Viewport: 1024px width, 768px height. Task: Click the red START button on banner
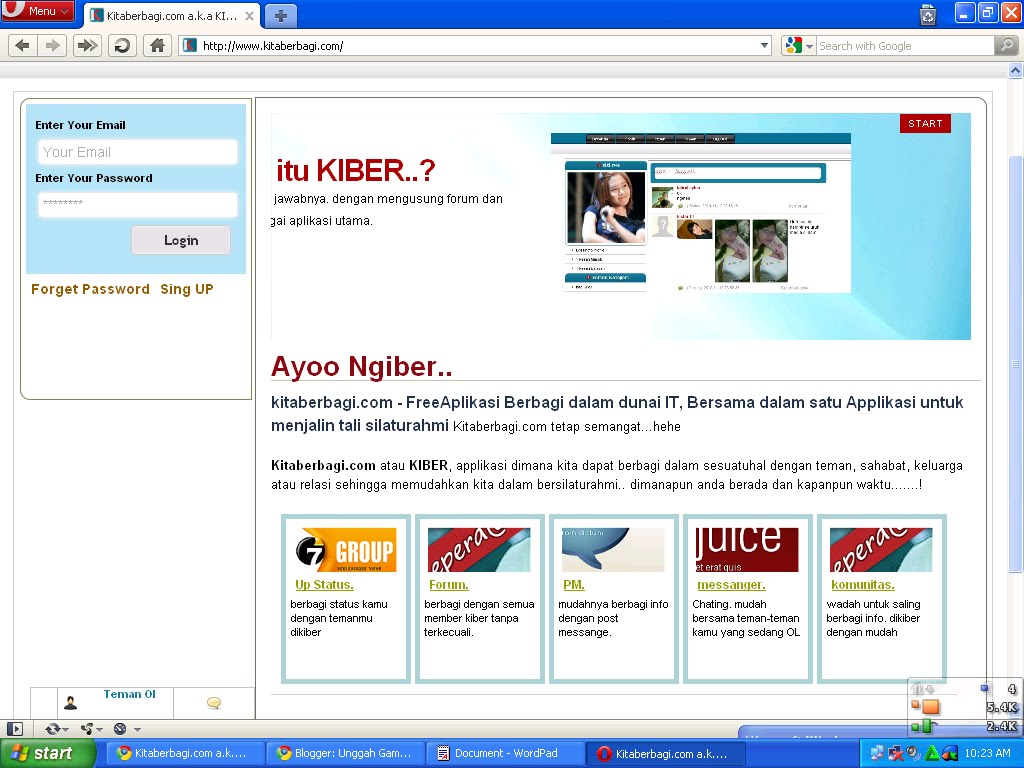(925, 123)
